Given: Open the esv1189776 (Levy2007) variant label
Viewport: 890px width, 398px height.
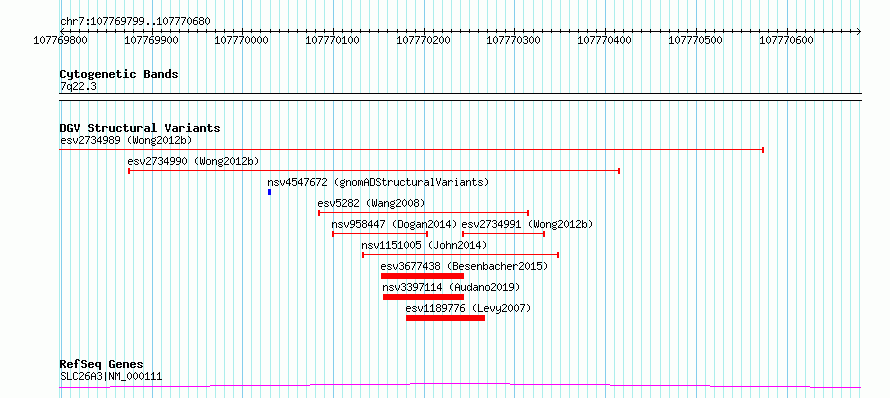Looking at the screenshot, I should (x=468, y=308).
